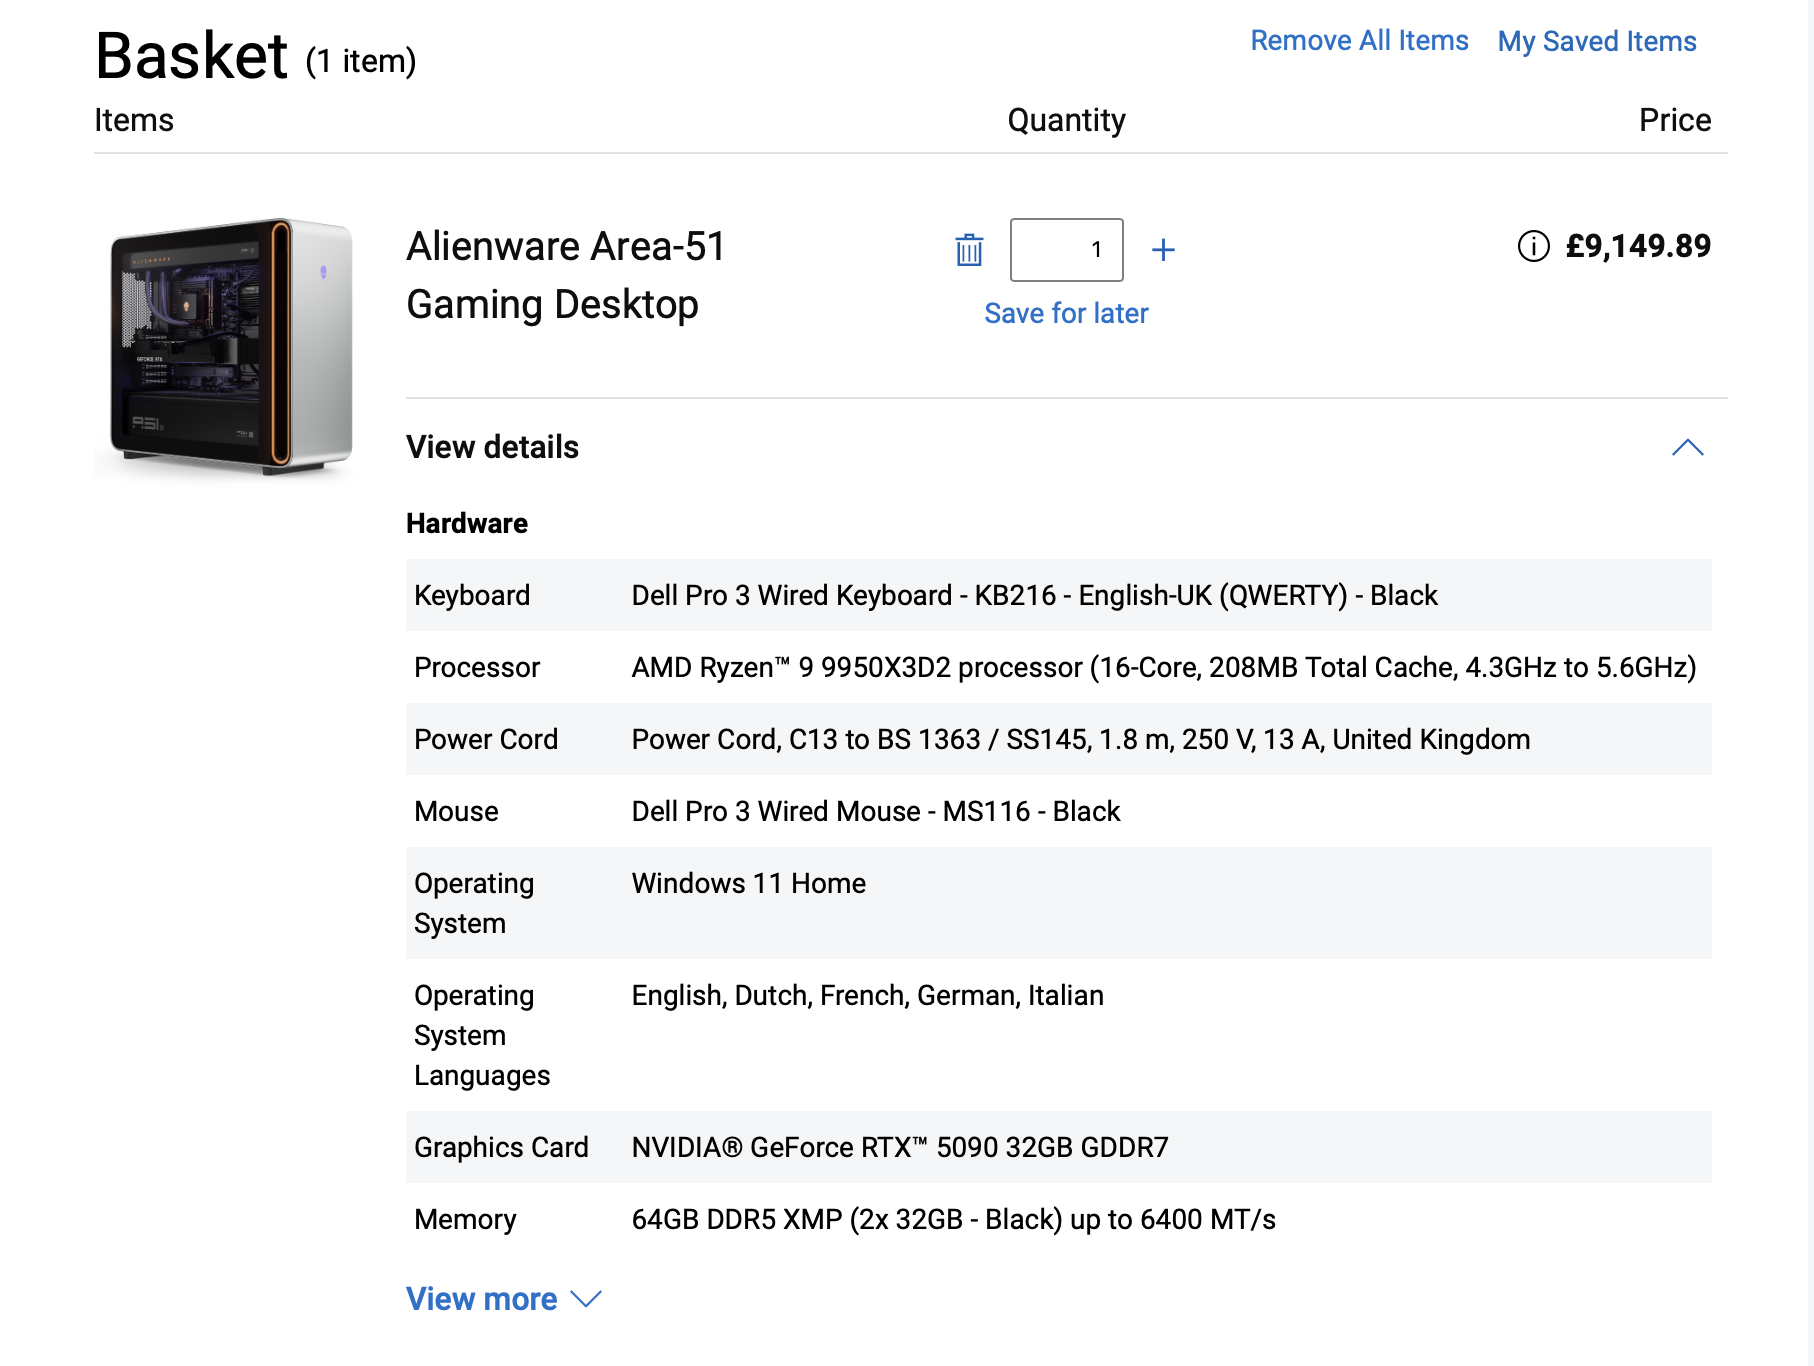The image size is (1814, 1366).
Task: Open My Saved Items
Action: 1597,41
